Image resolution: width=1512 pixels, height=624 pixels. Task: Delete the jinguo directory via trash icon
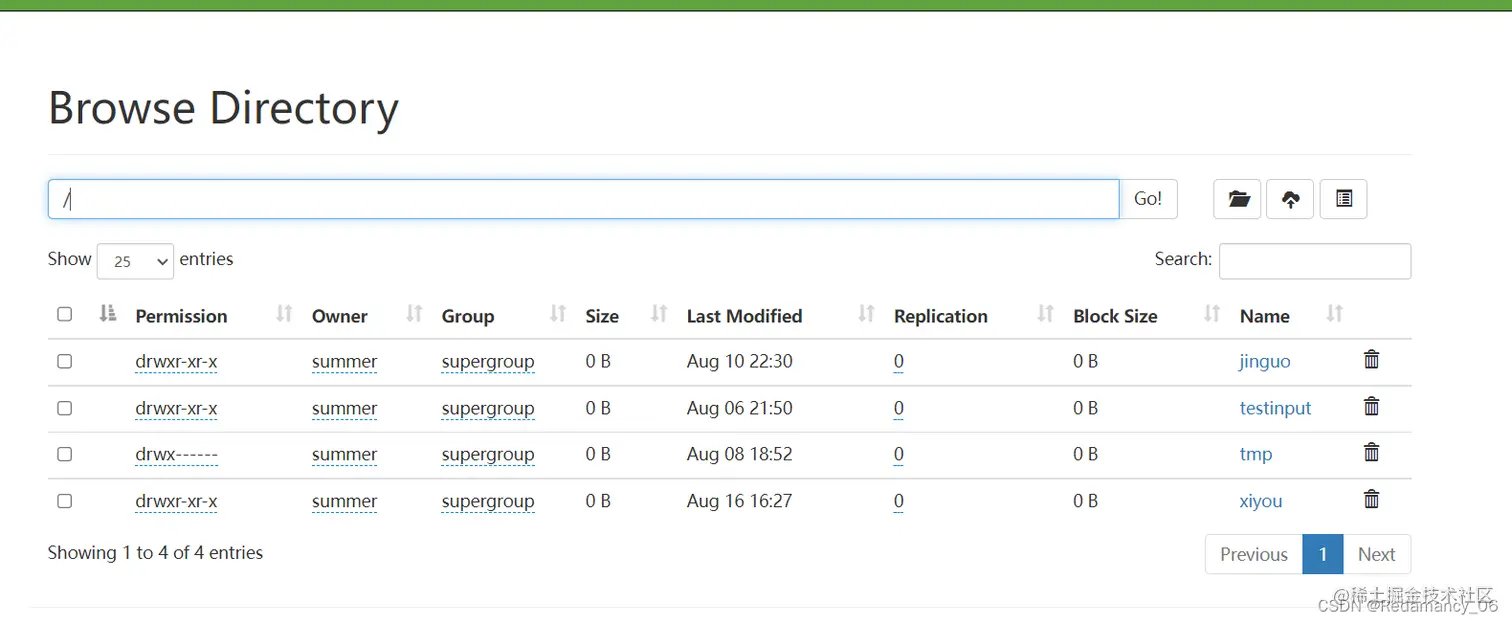[1372, 360]
